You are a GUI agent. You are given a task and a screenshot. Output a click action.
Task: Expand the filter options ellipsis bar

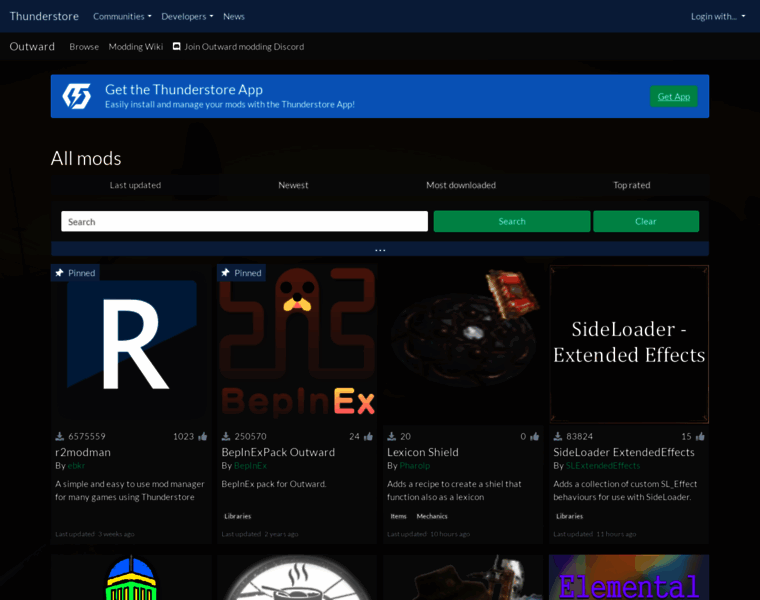pos(380,249)
